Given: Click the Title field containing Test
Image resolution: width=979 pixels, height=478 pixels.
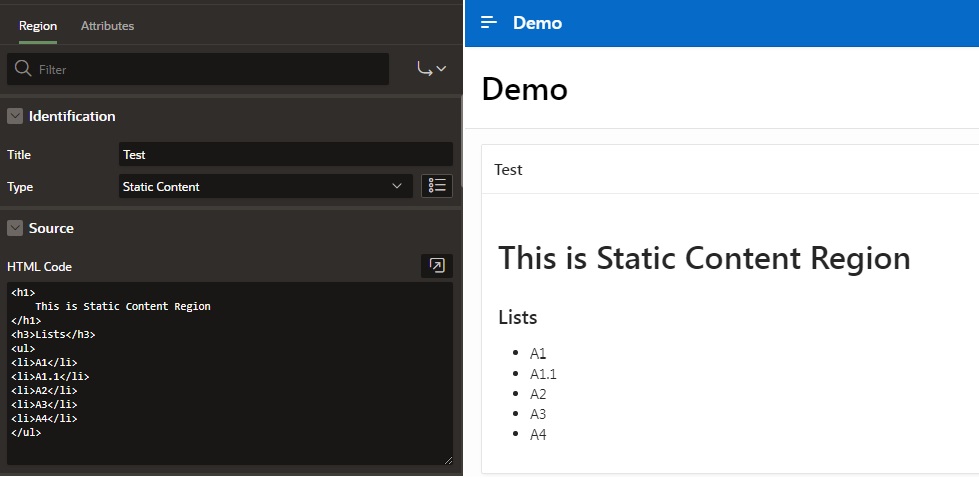Looking at the screenshot, I should click(x=285, y=154).
